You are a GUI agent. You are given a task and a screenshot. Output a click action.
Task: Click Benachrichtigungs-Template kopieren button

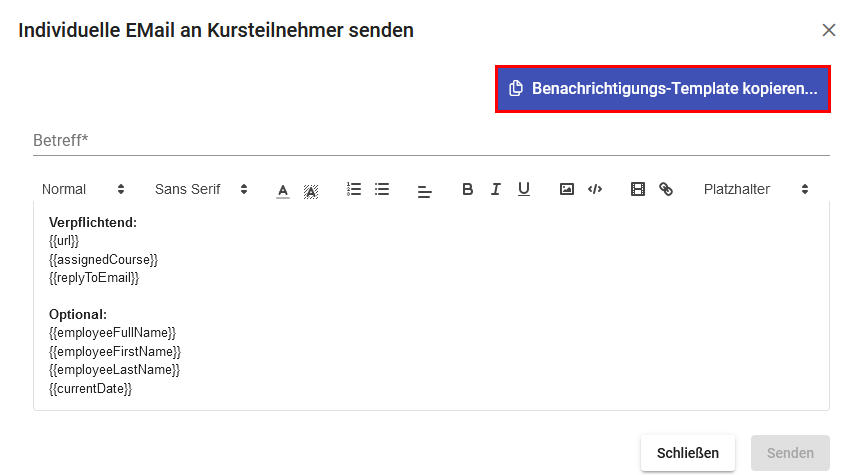pyautogui.click(x=664, y=88)
